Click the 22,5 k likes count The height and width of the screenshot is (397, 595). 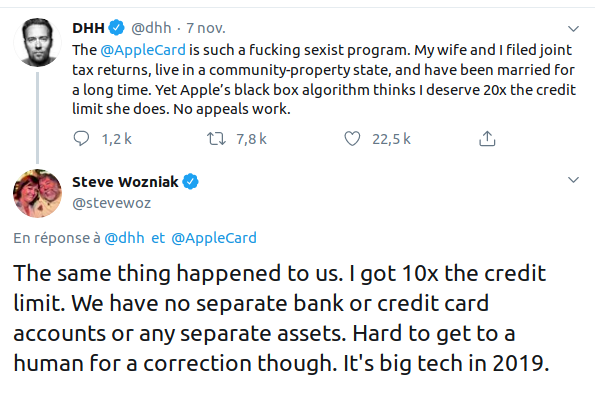click(x=391, y=139)
